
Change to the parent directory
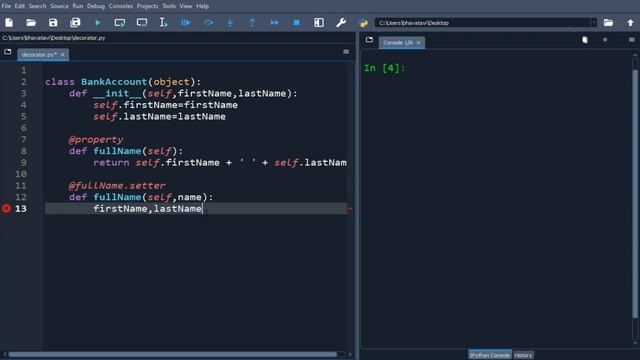click(630, 23)
